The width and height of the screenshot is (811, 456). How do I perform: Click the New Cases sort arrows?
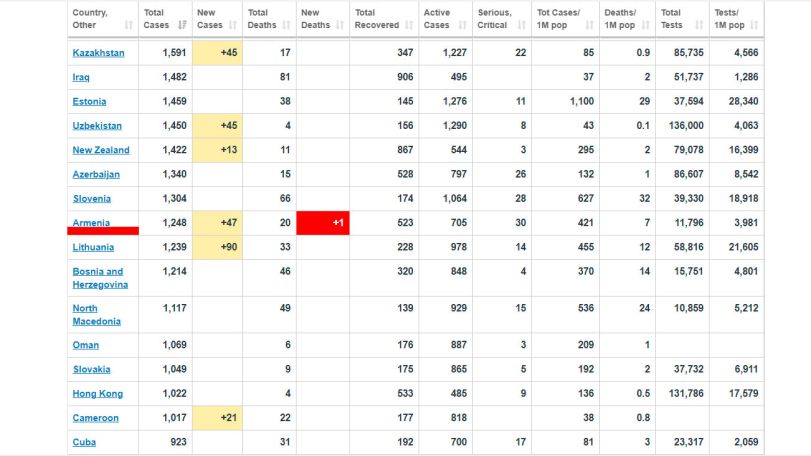coord(233,25)
